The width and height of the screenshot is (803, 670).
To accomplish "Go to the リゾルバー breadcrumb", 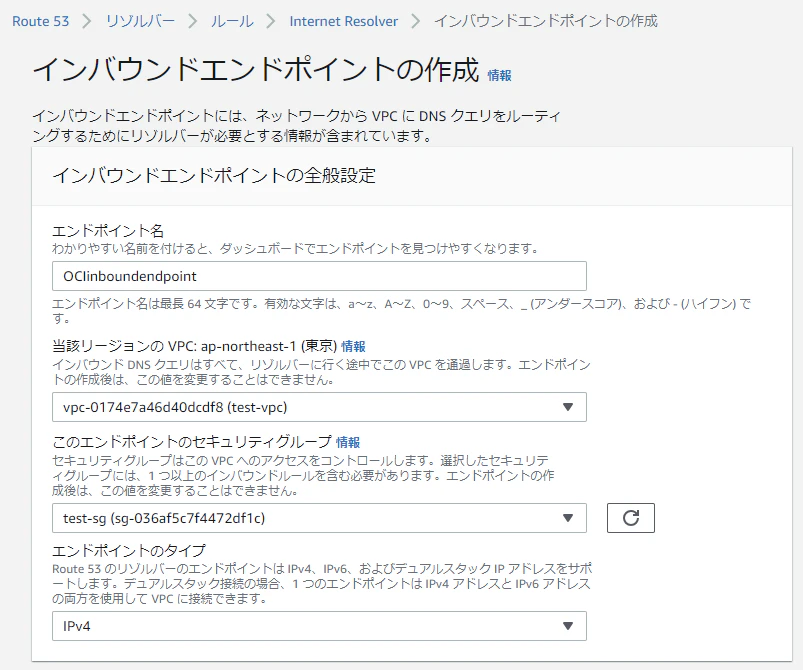I will 140,21.
